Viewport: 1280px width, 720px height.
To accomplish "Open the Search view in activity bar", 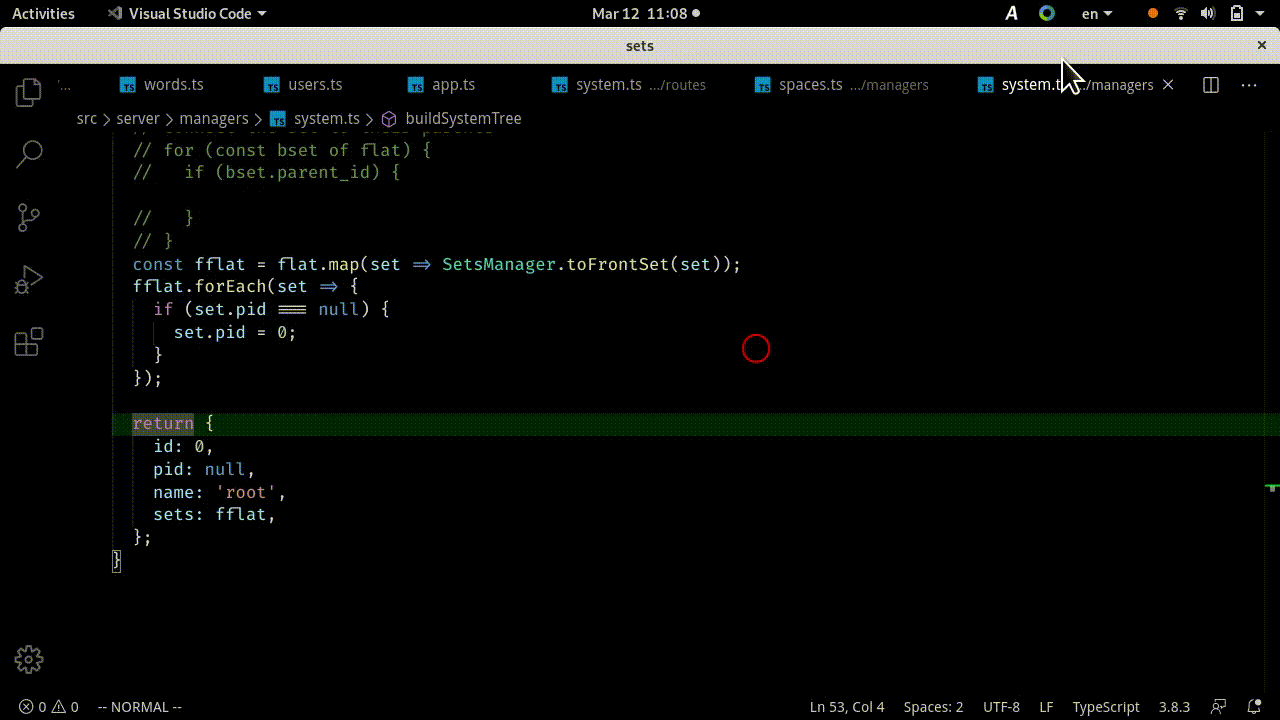I will [x=29, y=154].
